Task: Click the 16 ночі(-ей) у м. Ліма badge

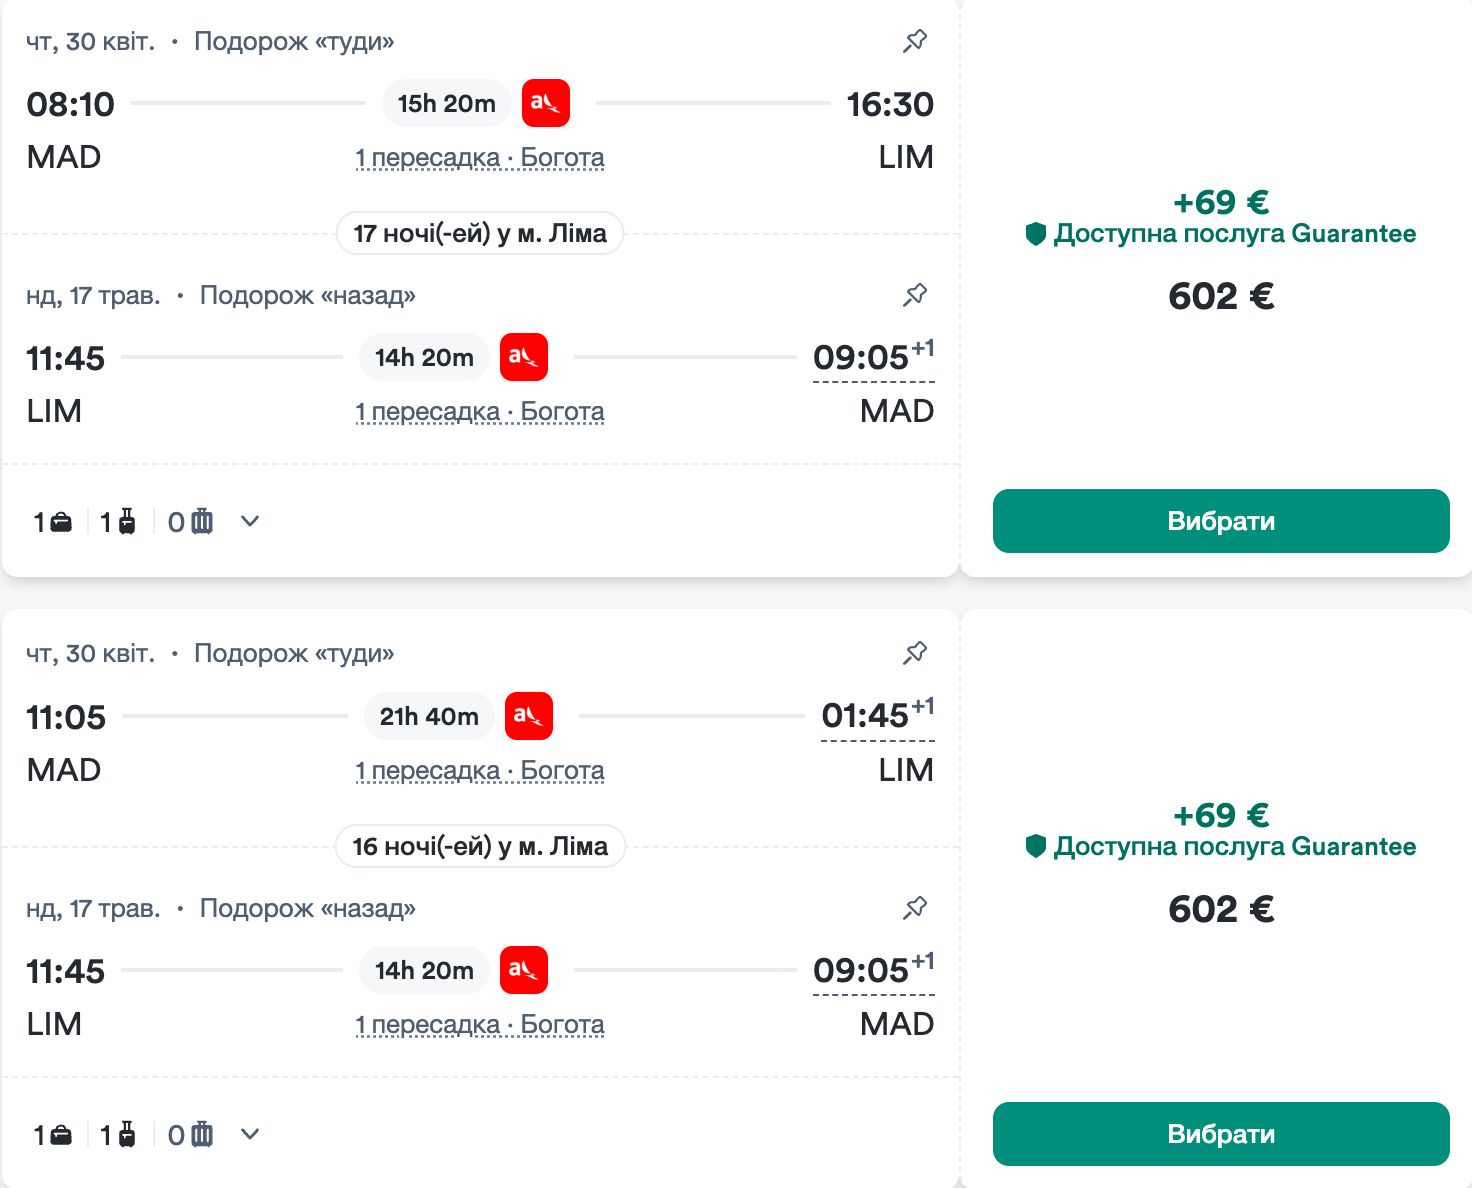Action: pos(480,846)
